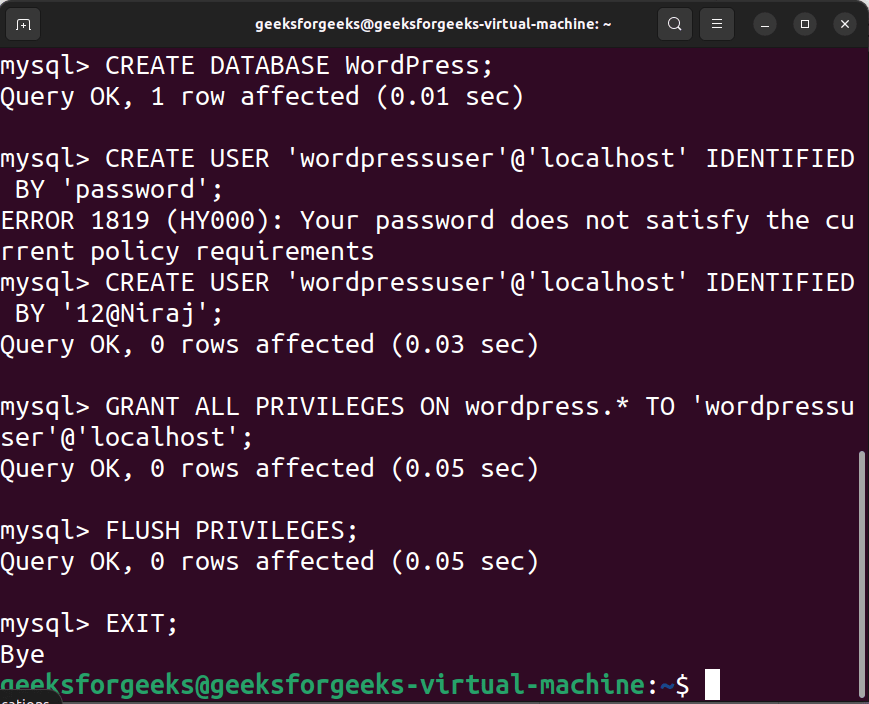This screenshot has width=869, height=704.
Task: Open the hamburger main menu
Action: (716, 23)
